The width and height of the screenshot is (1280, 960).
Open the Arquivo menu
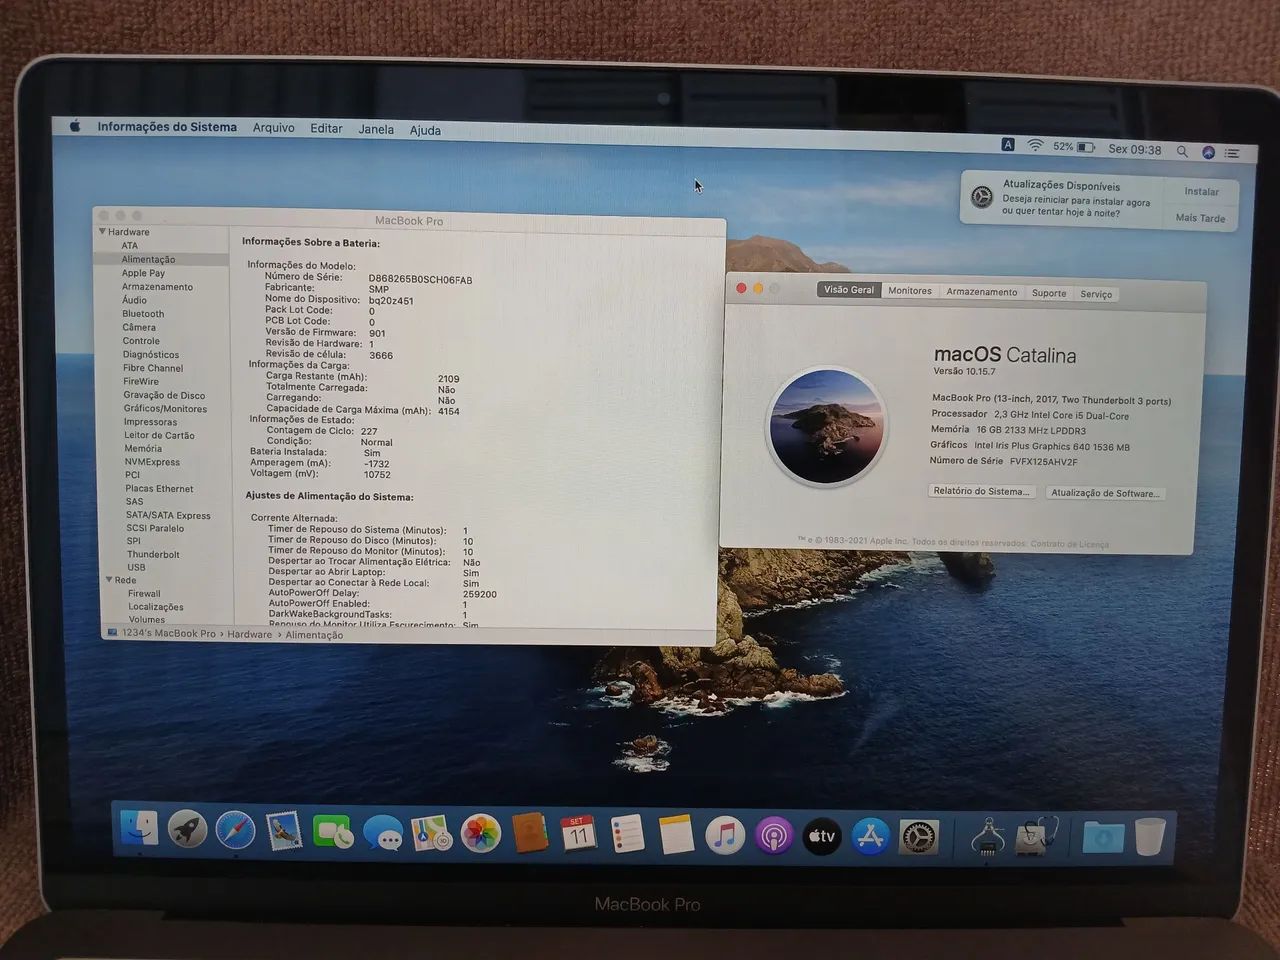[x=273, y=128]
